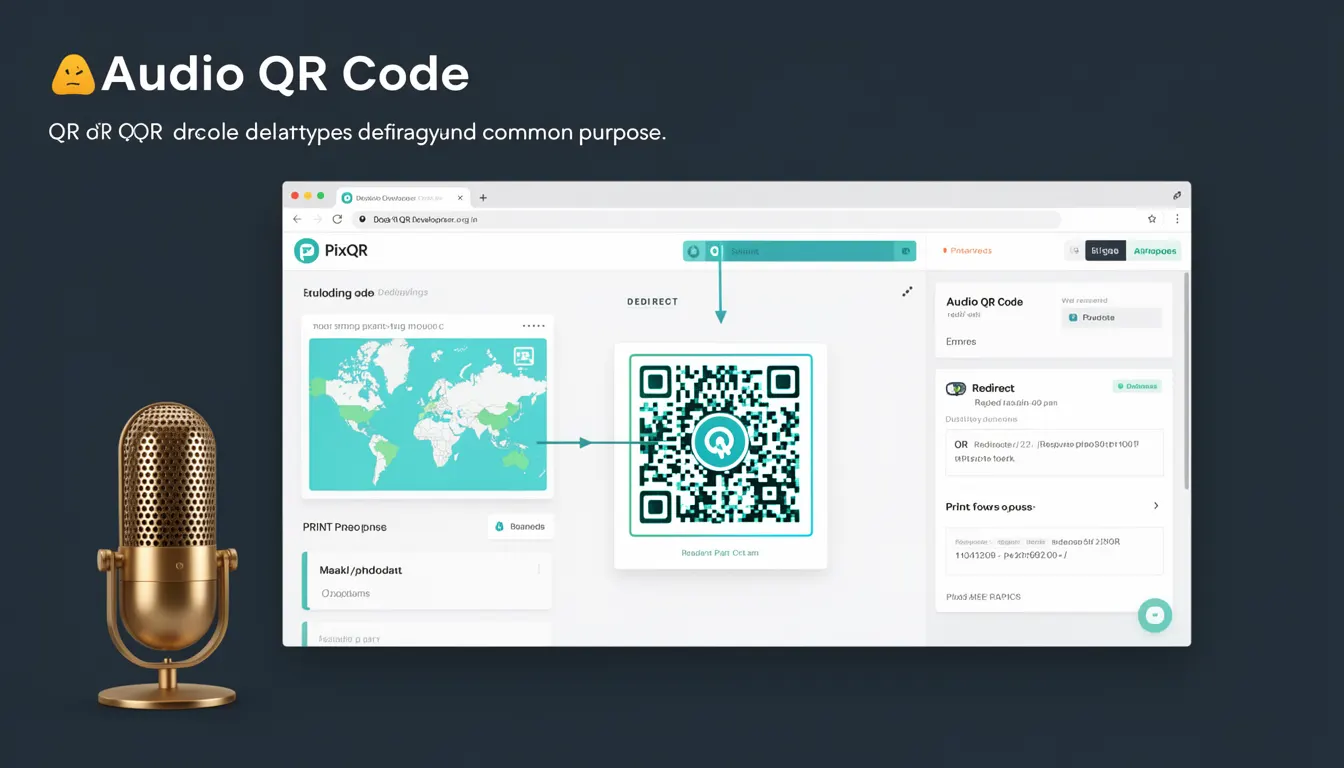Click the dotted icon beside DEDIRECT heading
1344x768 pixels.
point(907,292)
